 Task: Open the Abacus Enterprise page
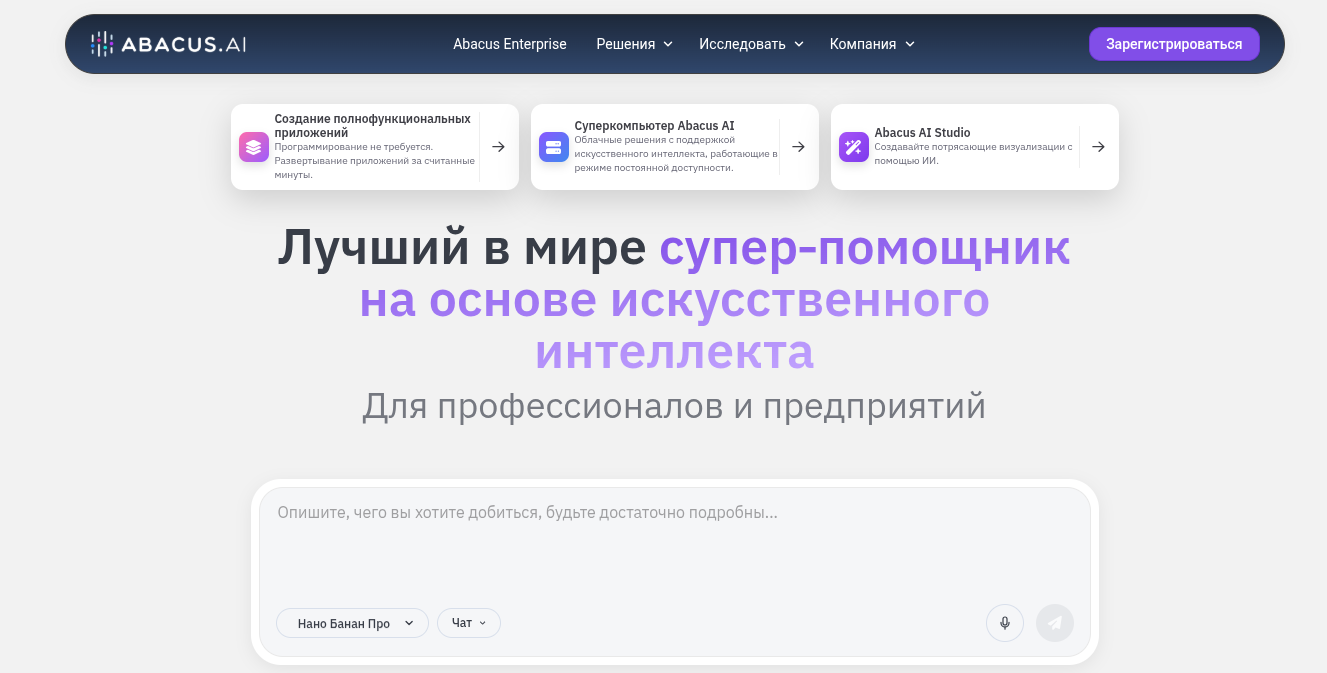click(509, 44)
